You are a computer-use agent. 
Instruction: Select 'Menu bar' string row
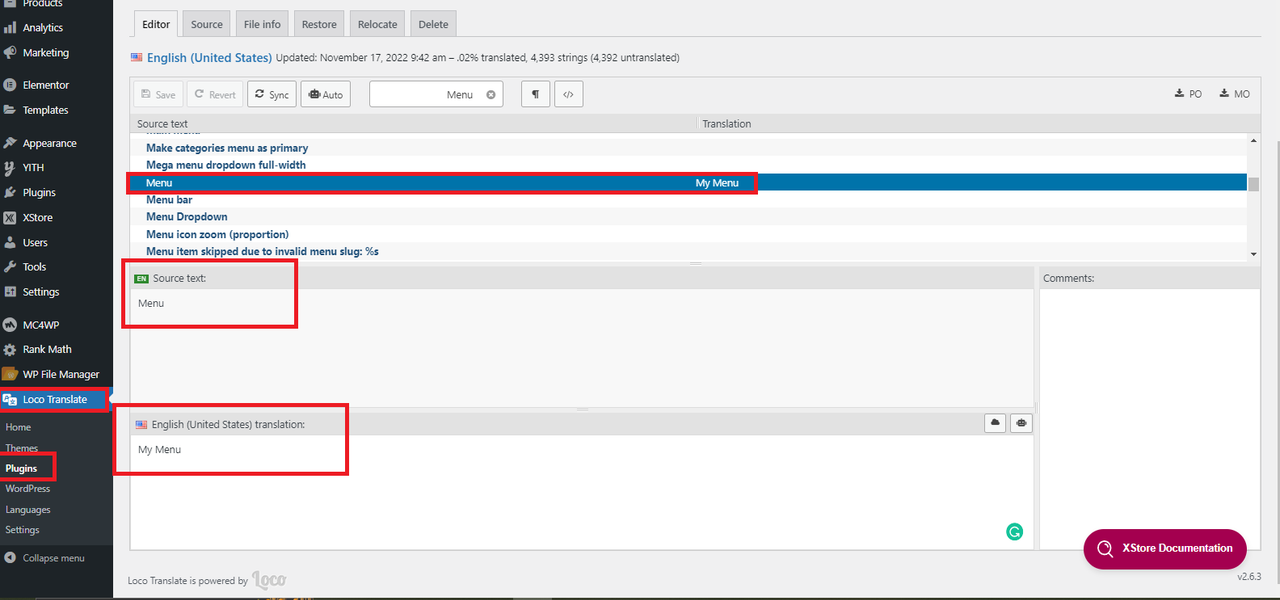[688, 200]
